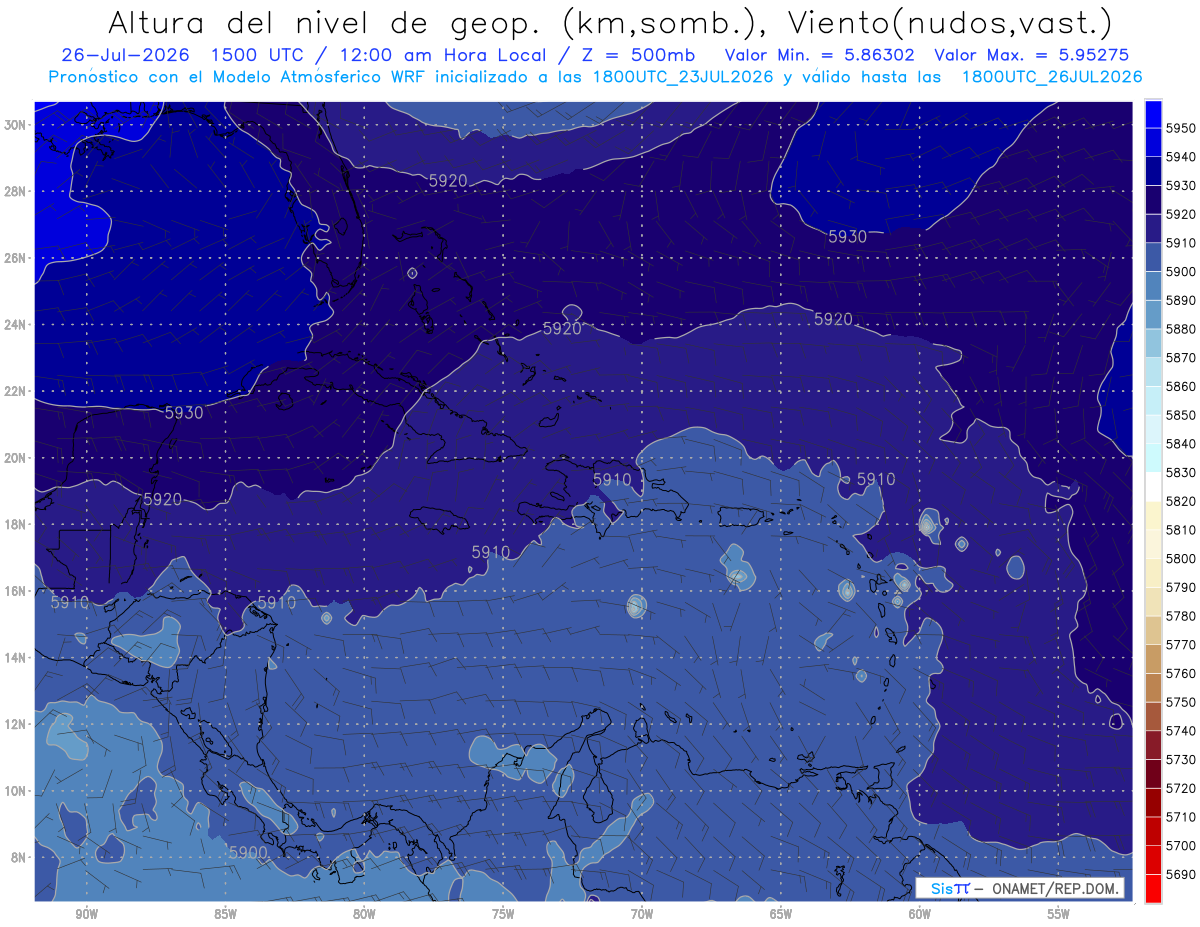Click the '90W' longitude axis label
The height and width of the screenshot is (927, 1200).
pos(86,914)
